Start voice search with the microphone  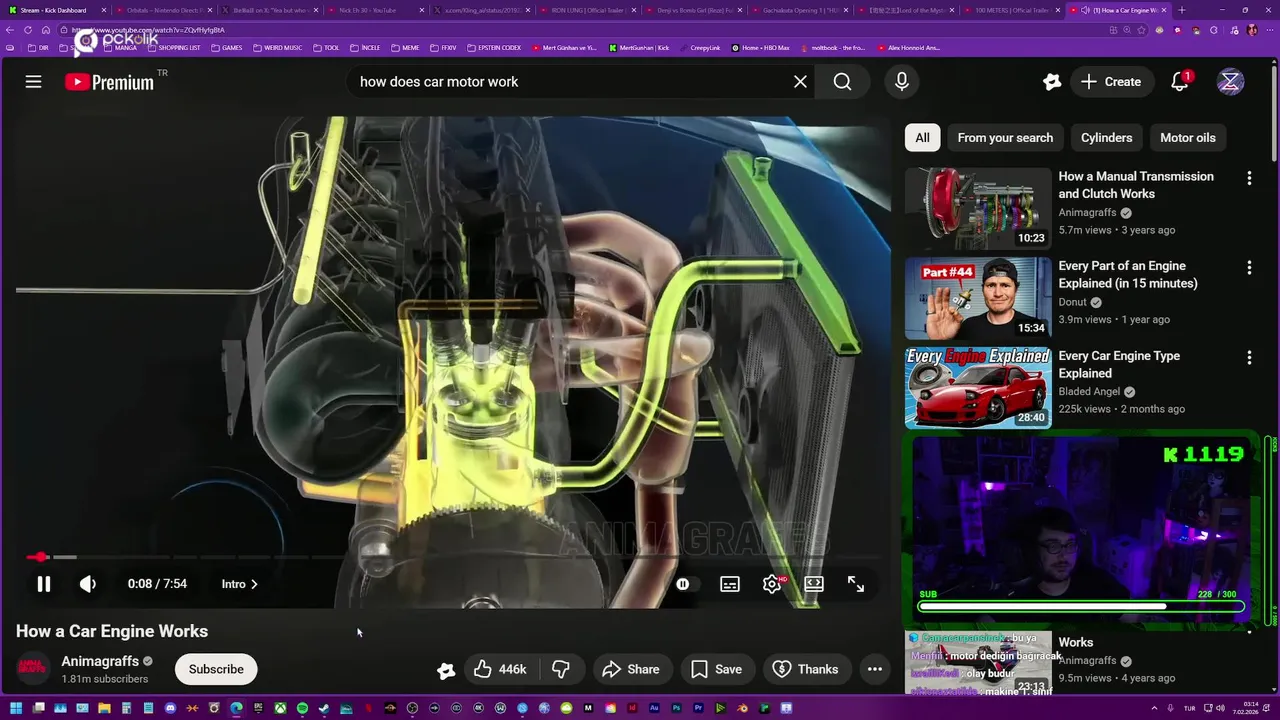coord(902,82)
